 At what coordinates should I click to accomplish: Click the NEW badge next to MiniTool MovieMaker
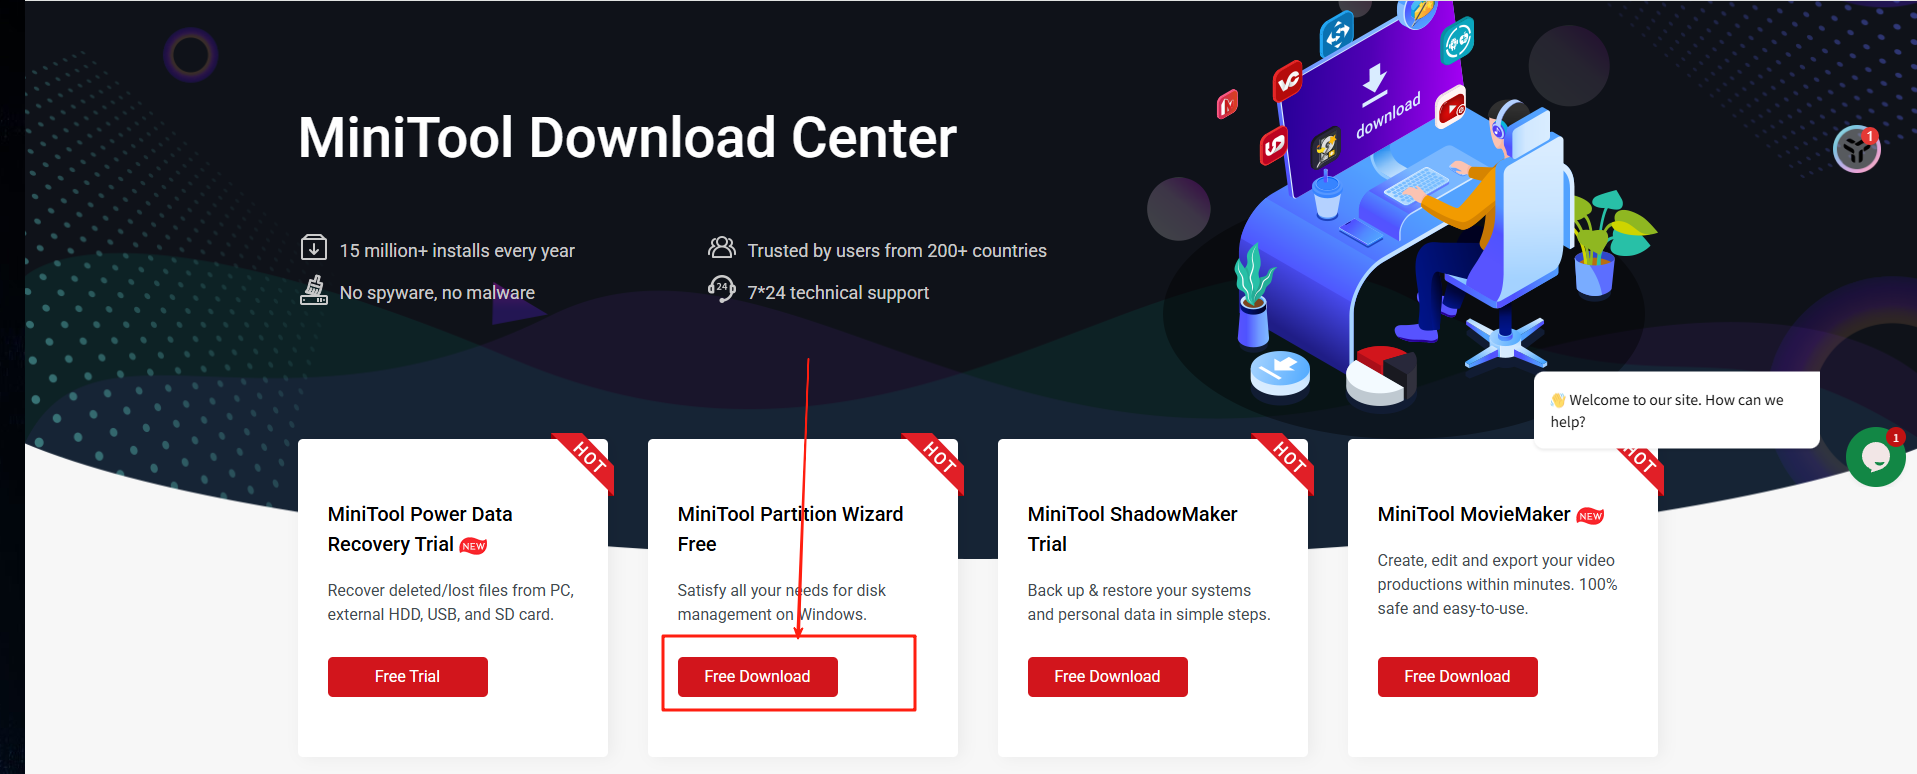(1590, 516)
